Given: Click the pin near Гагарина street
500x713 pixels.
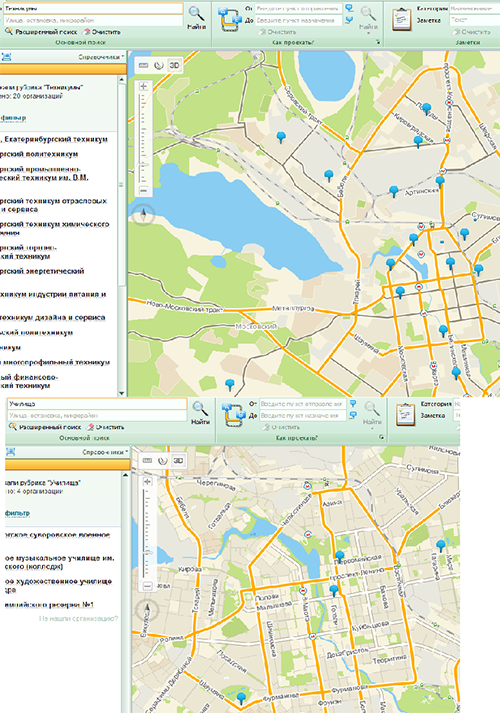Looking at the screenshot, I should pos(440,546).
